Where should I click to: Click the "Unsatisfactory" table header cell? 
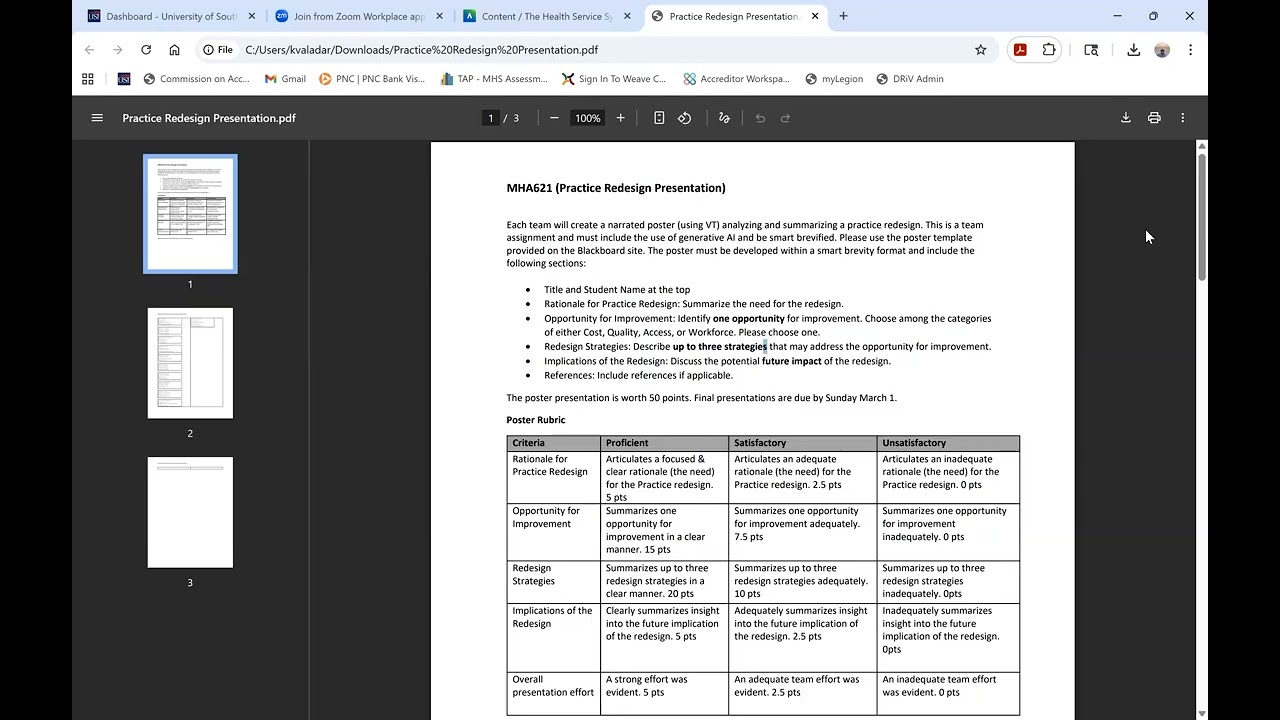pos(948,443)
